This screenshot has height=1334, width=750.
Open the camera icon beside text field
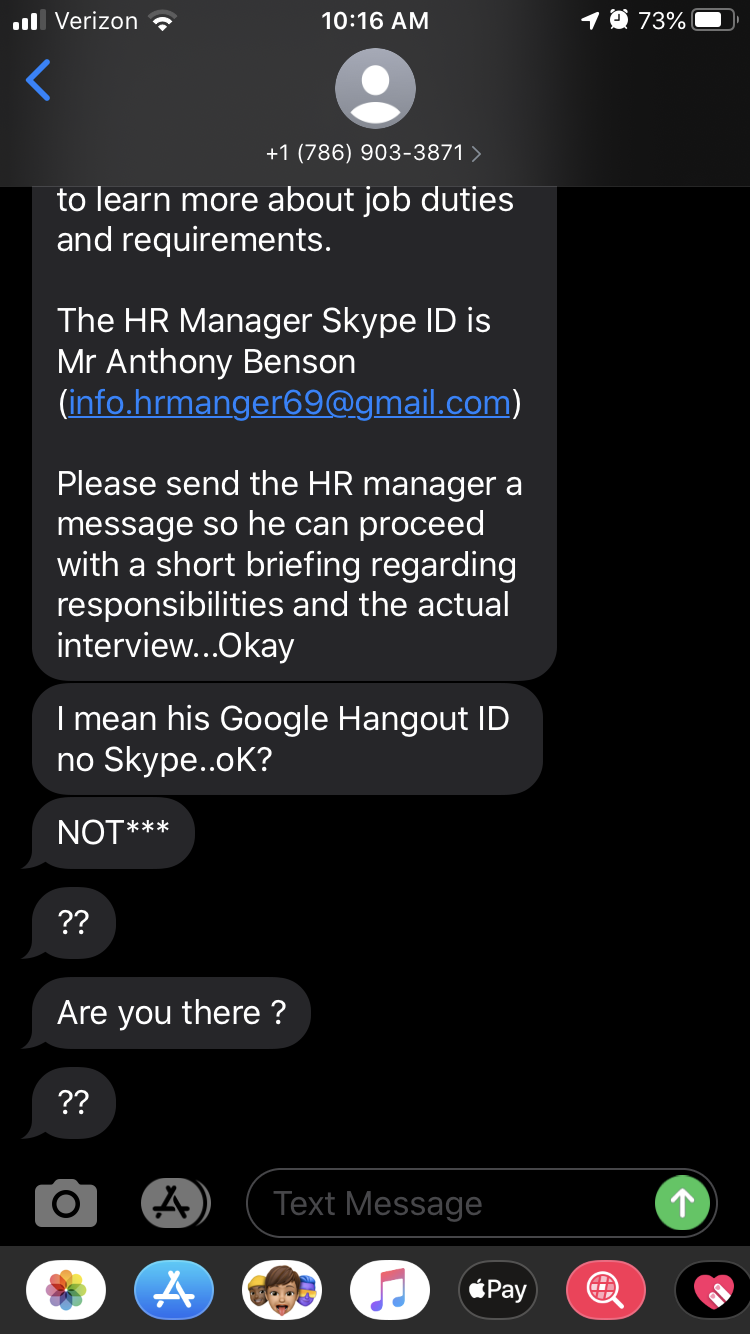click(66, 1203)
